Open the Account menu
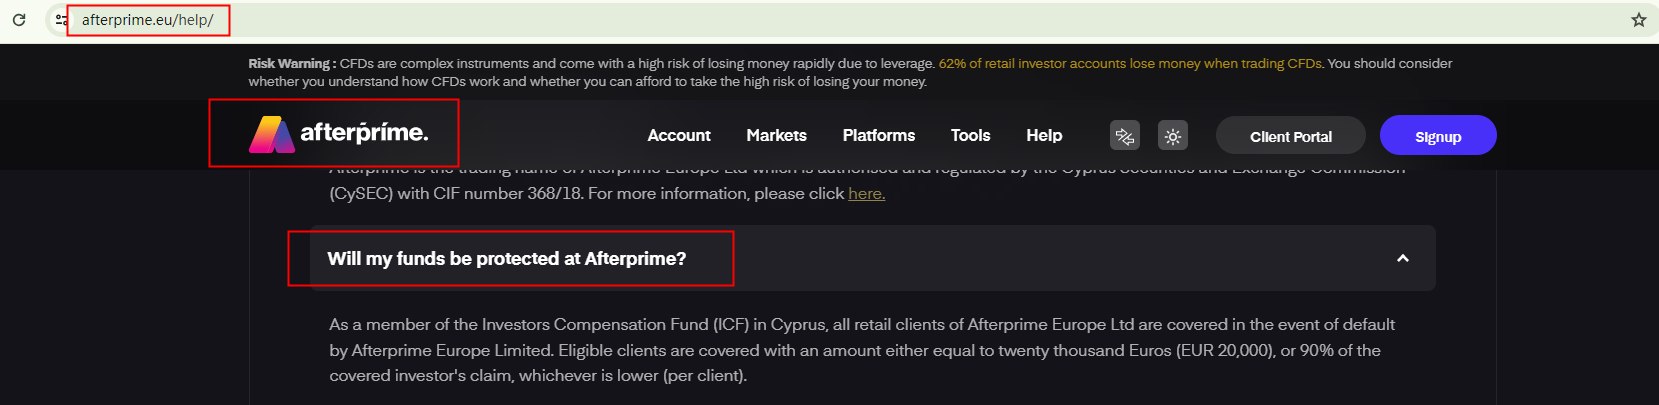Viewport: 1659px width, 405px height. pos(679,136)
